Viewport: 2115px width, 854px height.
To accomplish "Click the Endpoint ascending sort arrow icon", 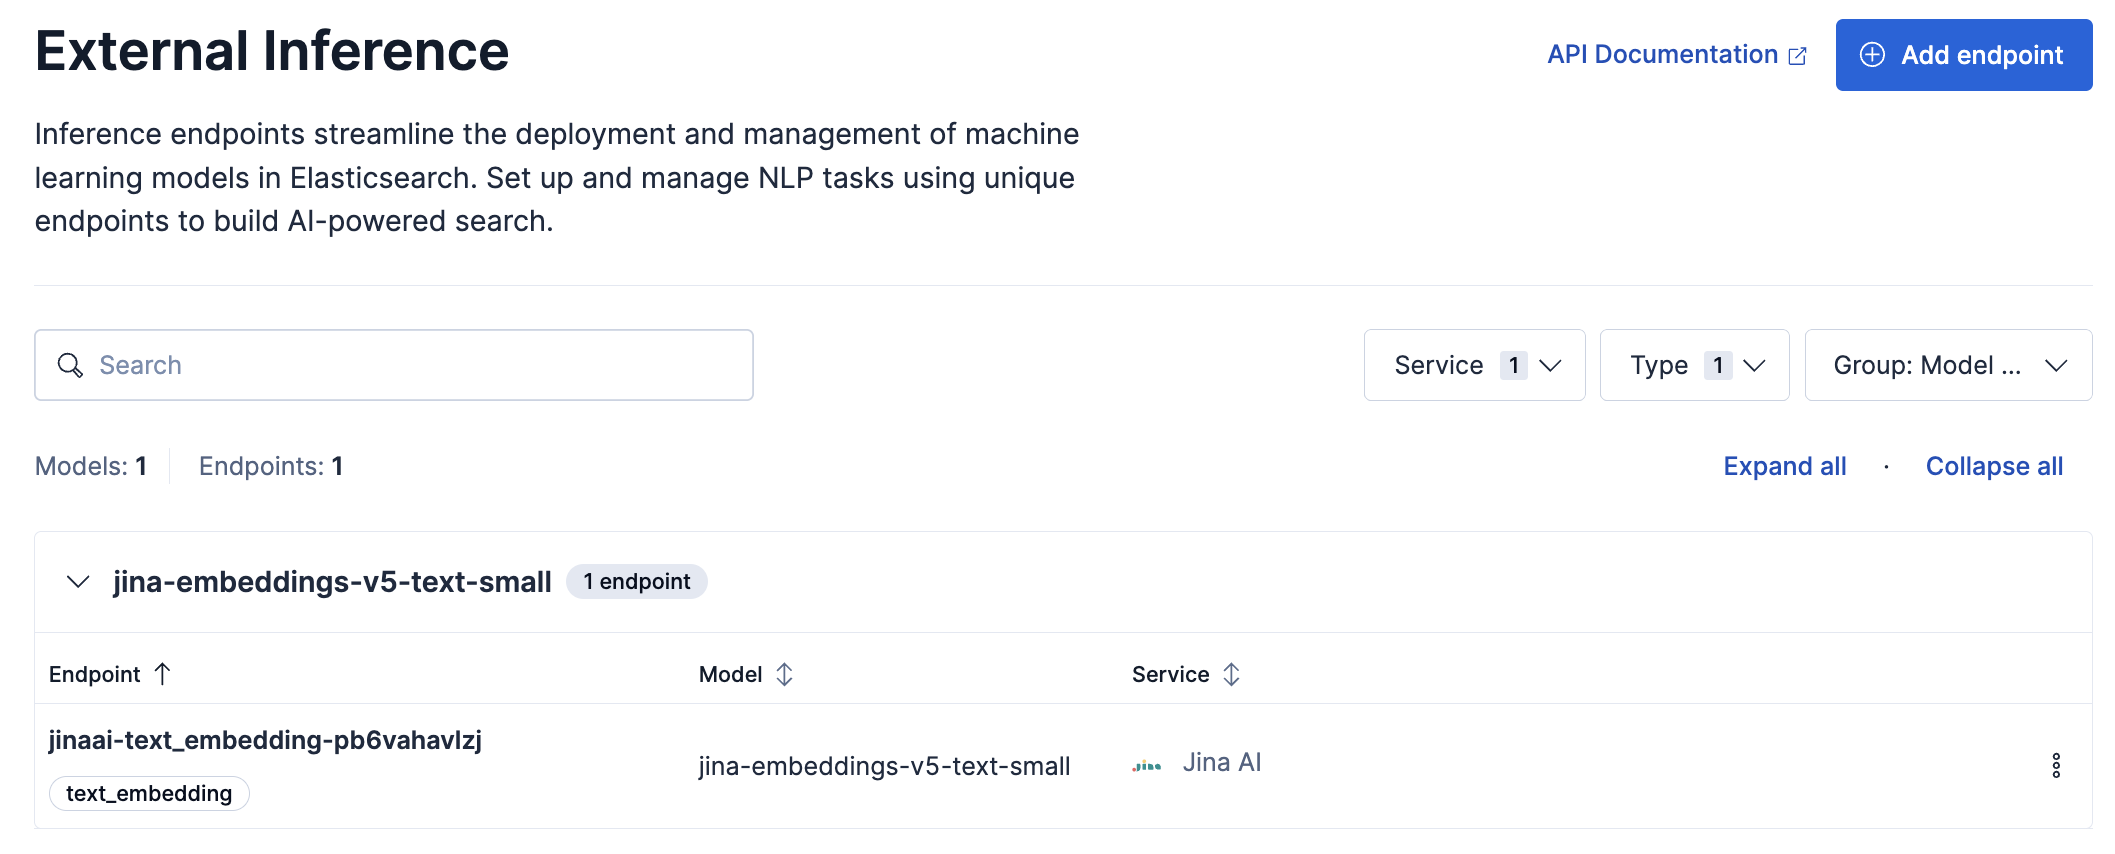I will (x=163, y=674).
